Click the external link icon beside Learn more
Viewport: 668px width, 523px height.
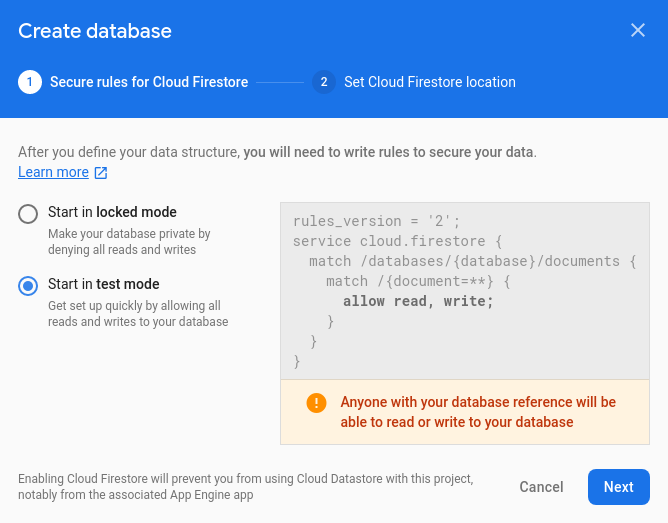[x=101, y=173]
